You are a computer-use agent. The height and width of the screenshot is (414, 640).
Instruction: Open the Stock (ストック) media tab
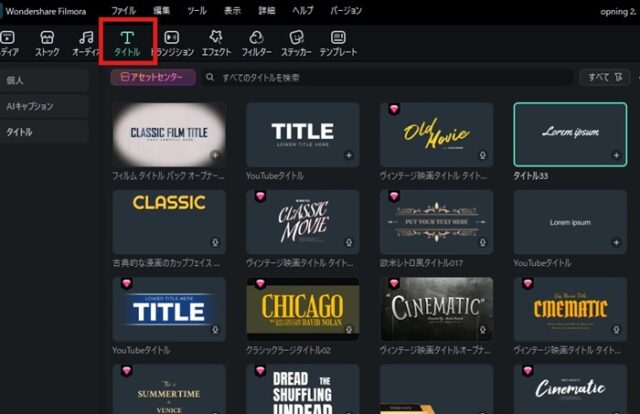tap(47, 42)
